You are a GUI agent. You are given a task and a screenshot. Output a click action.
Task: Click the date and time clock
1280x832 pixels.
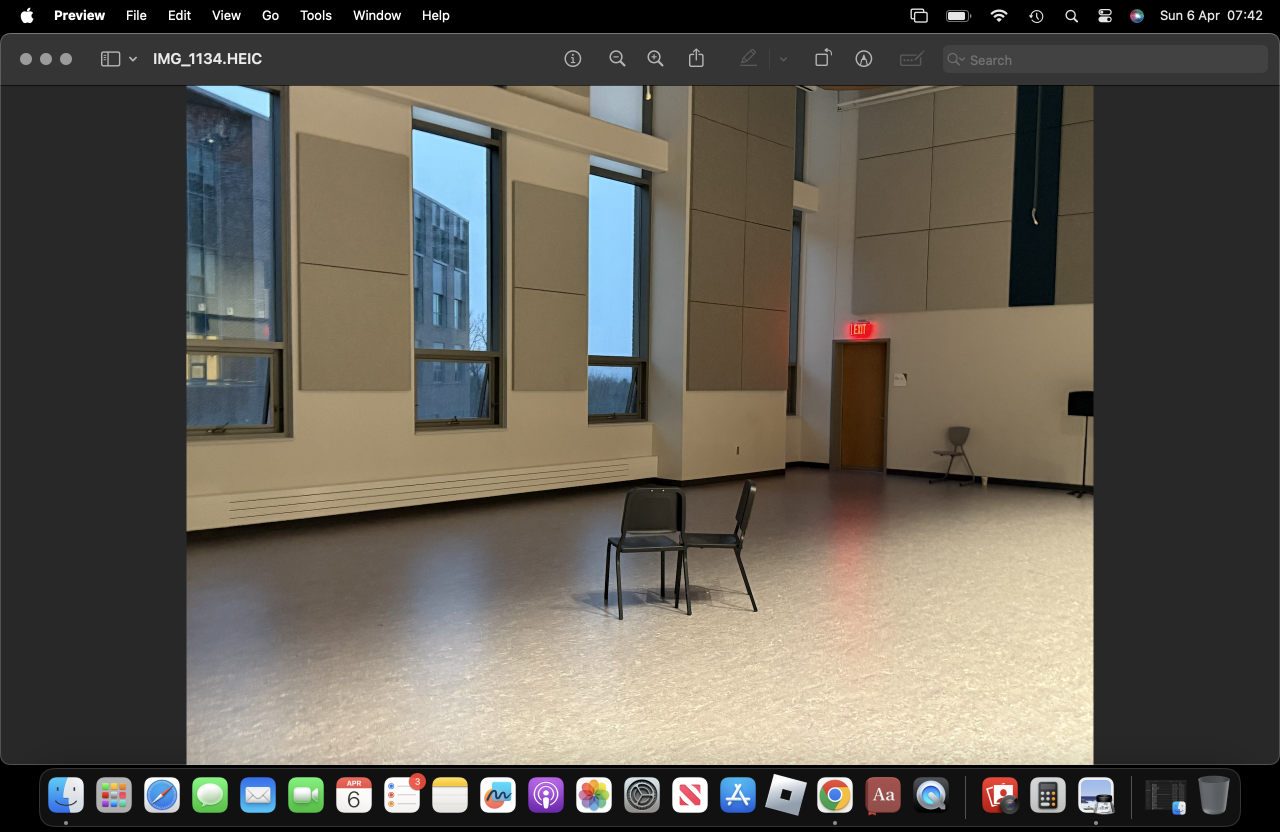(x=1211, y=15)
